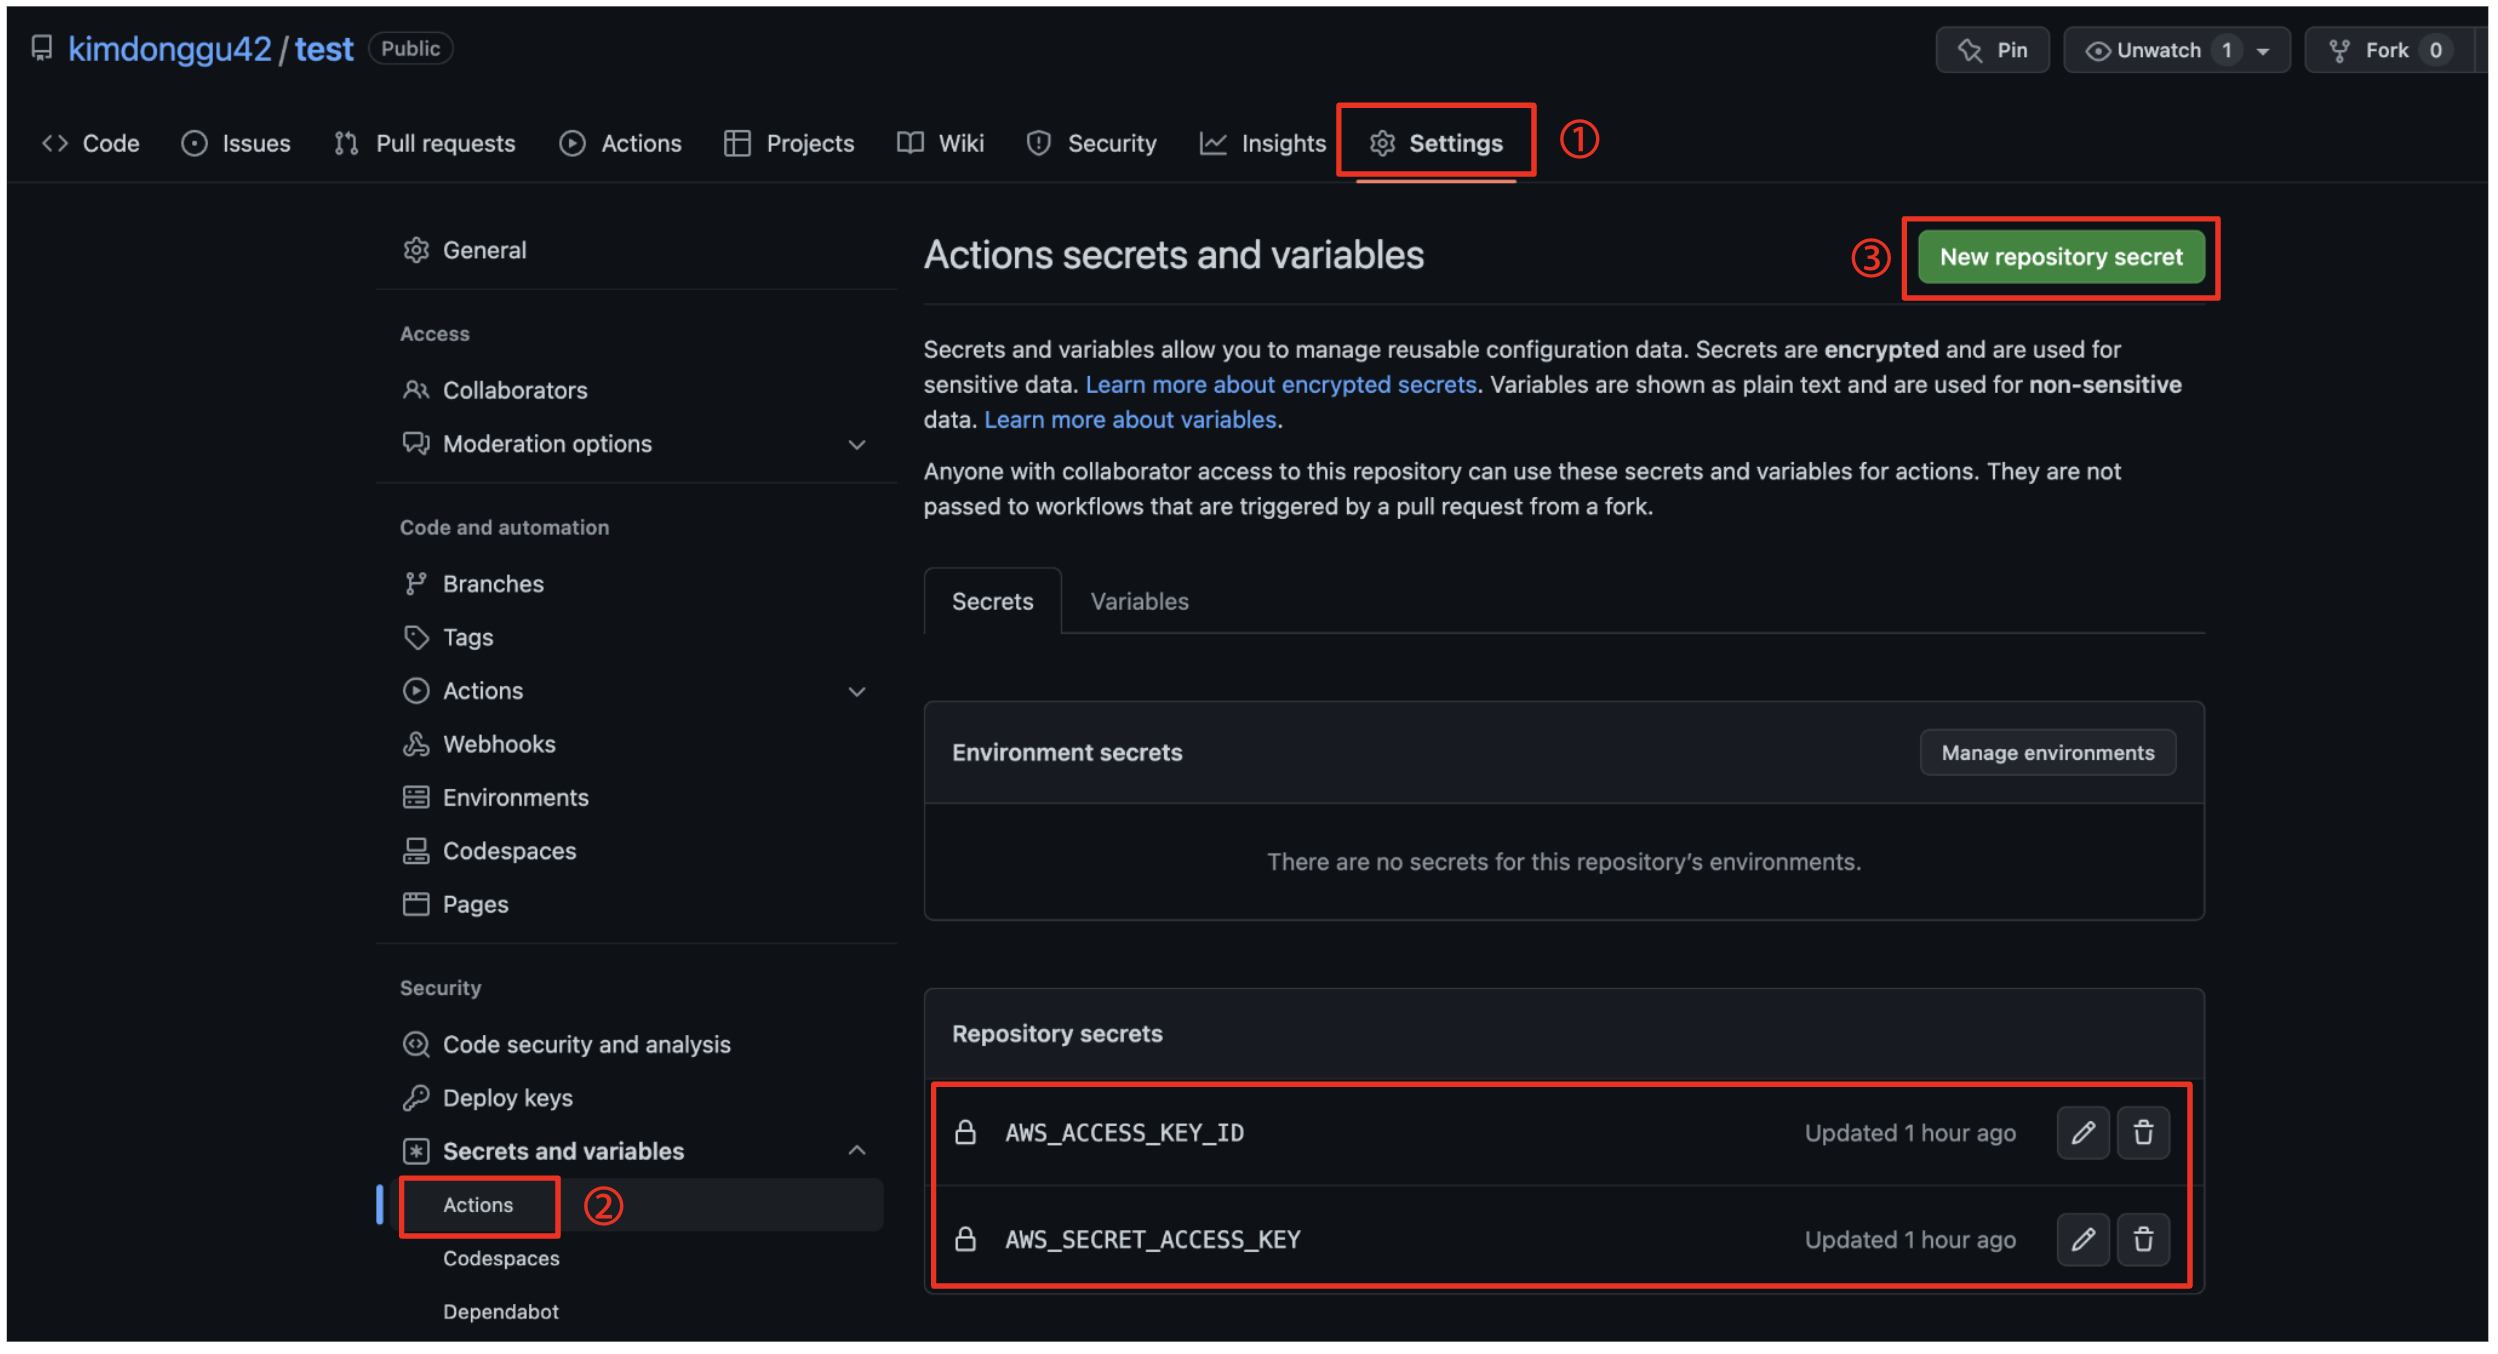Click New repository secret button
The height and width of the screenshot is (1354, 2498).
point(2062,258)
